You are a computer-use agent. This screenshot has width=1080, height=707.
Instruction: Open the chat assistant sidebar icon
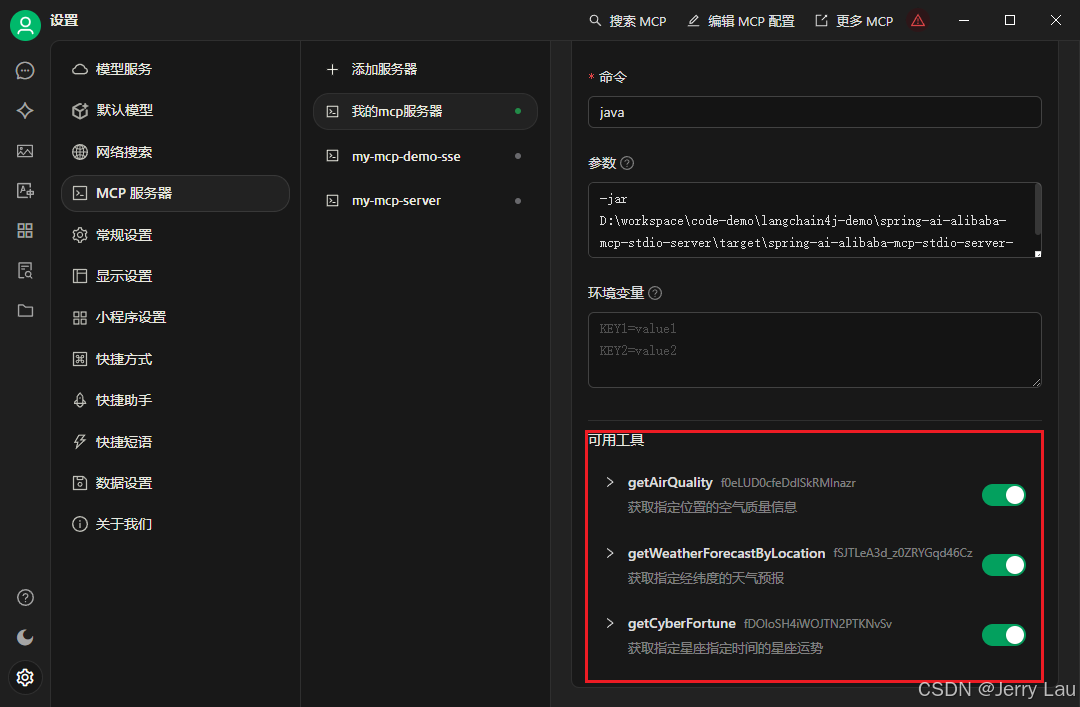point(25,70)
